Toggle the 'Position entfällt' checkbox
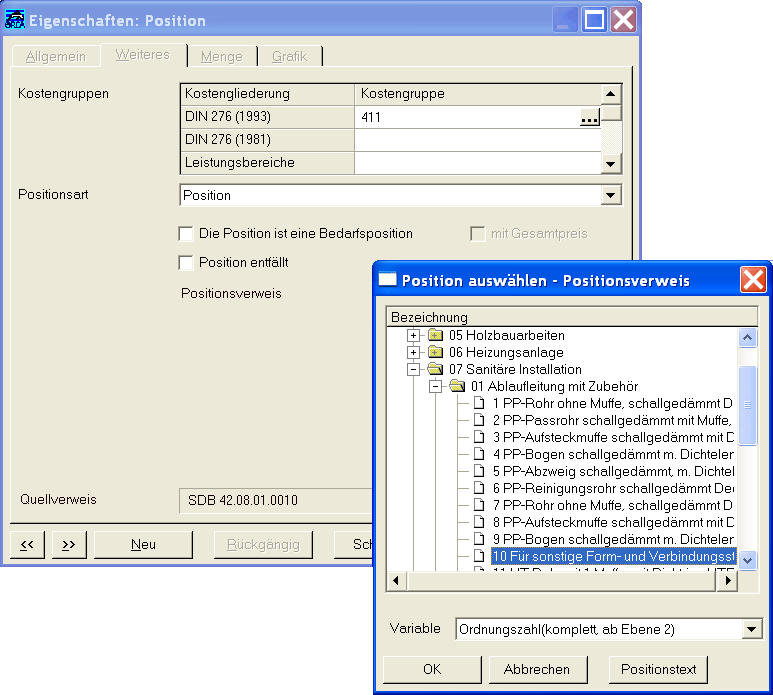Image resolution: width=773 pixels, height=695 pixels. point(186,263)
